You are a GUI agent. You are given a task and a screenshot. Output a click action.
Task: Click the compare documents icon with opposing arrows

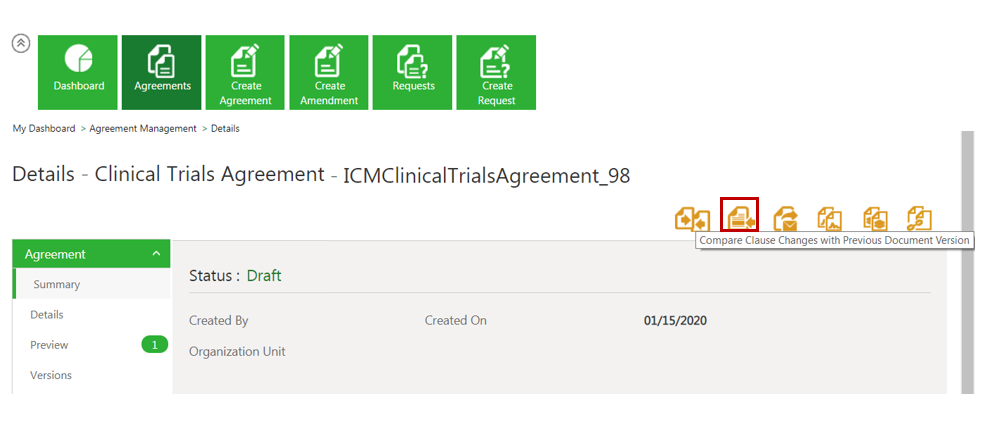click(x=692, y=218)
